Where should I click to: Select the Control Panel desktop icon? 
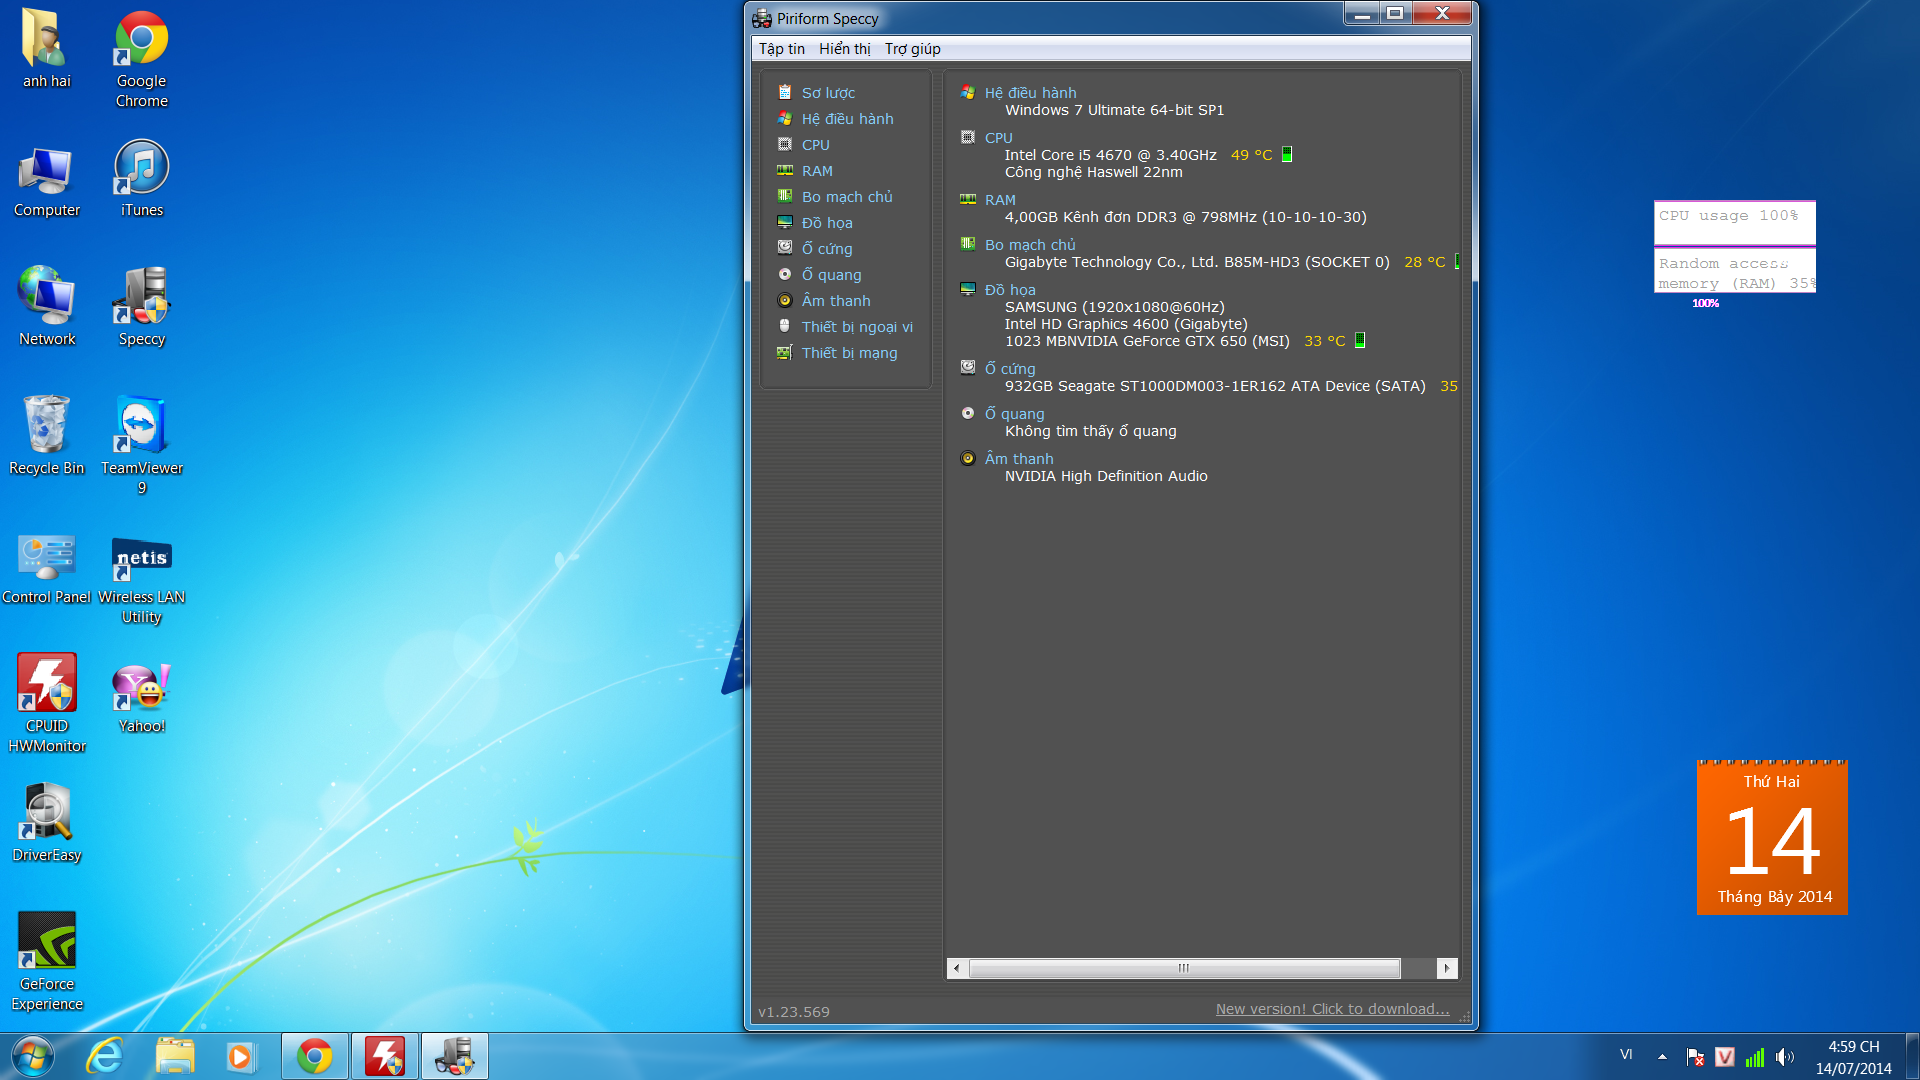click(x=47, y=568)
